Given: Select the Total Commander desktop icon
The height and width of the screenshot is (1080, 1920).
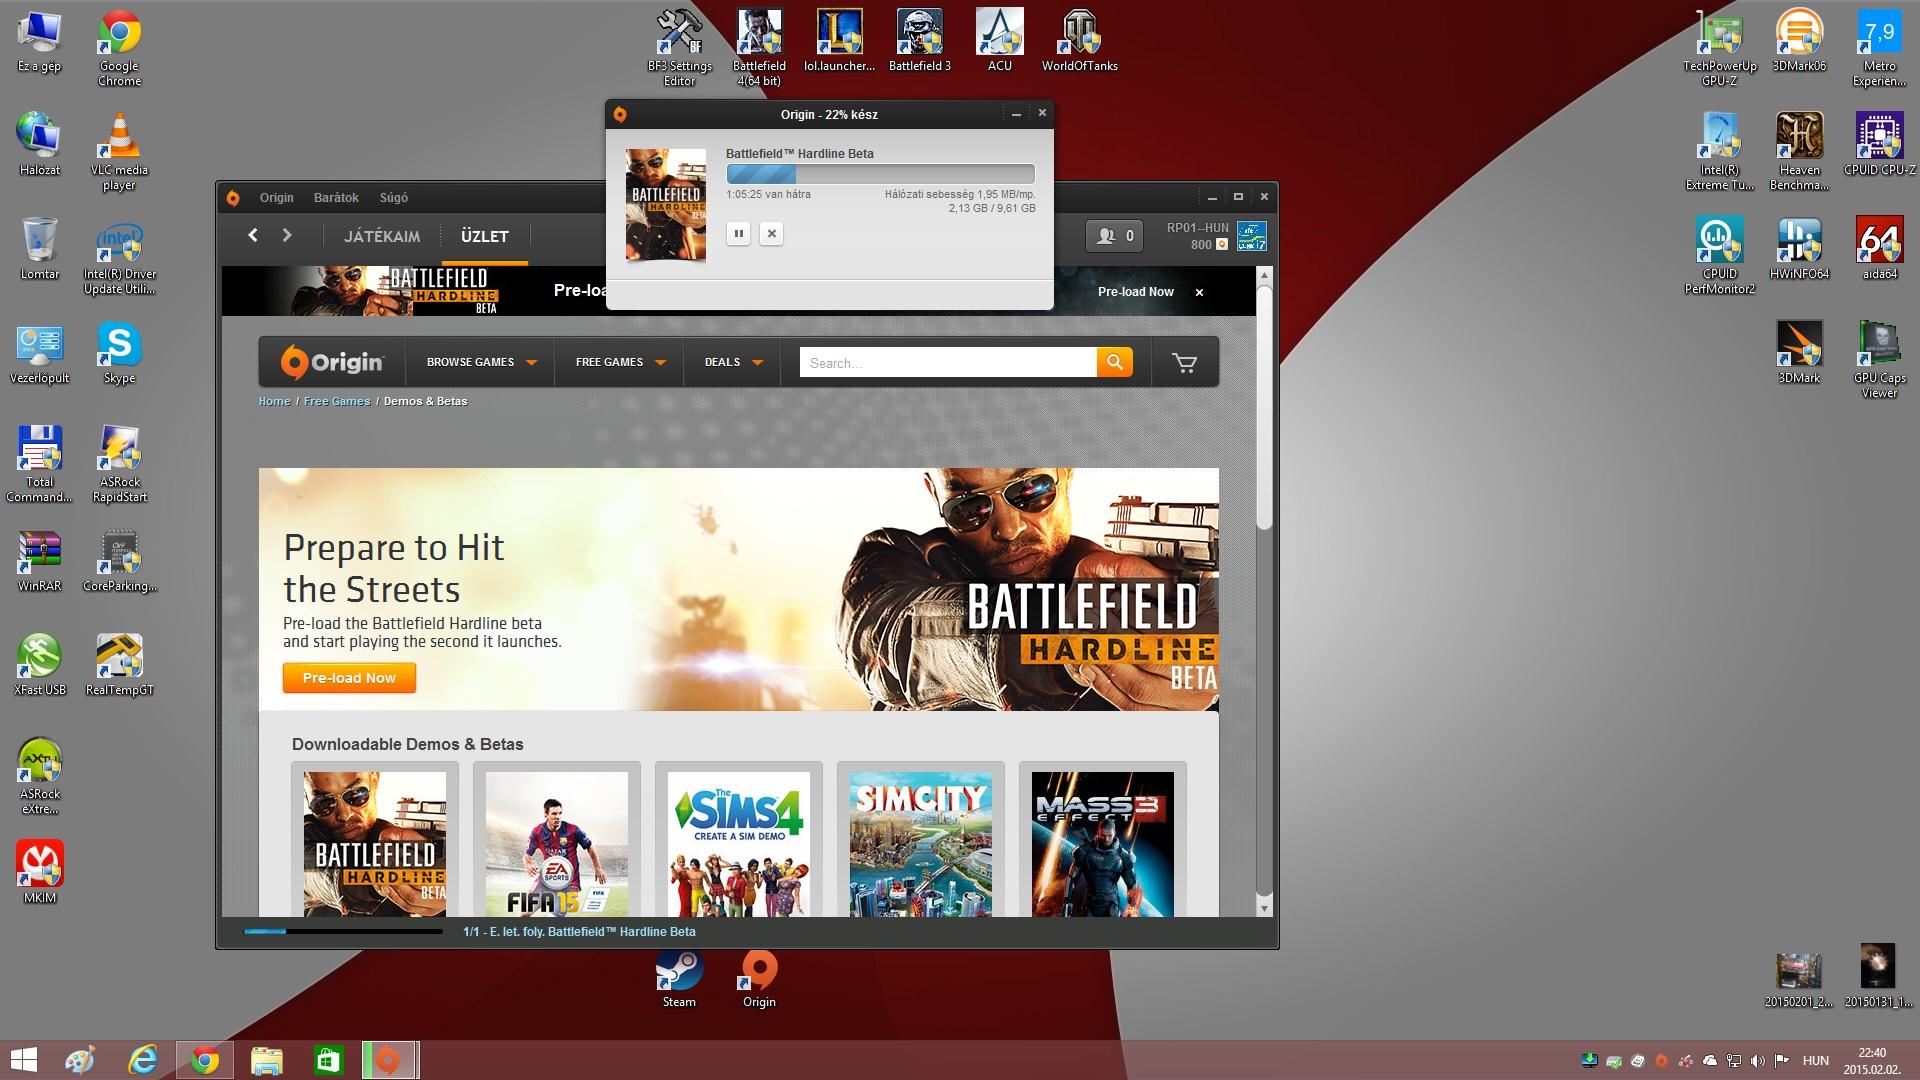Looking at the screenshot, I should click(39, 464).
